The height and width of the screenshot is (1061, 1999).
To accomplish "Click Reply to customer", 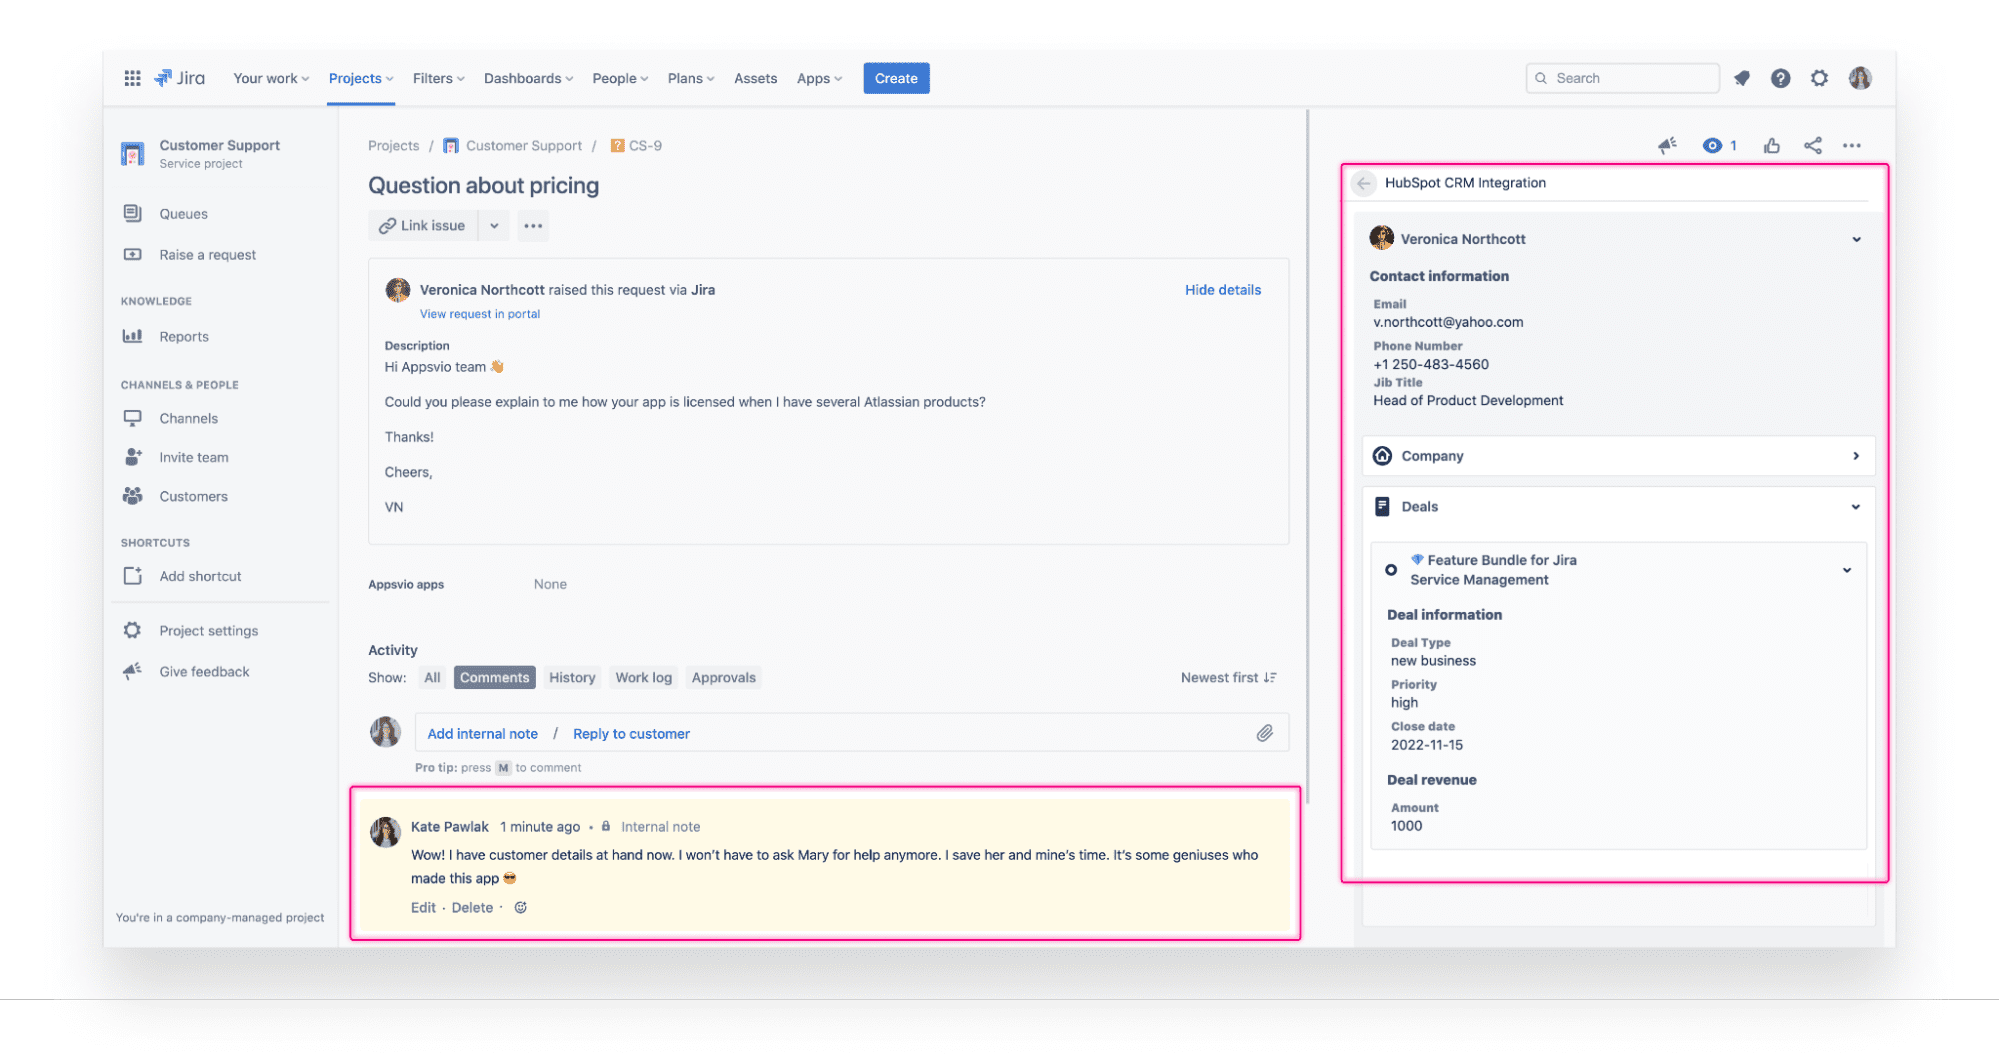I will pyautogui.click(x=631, y=733).
